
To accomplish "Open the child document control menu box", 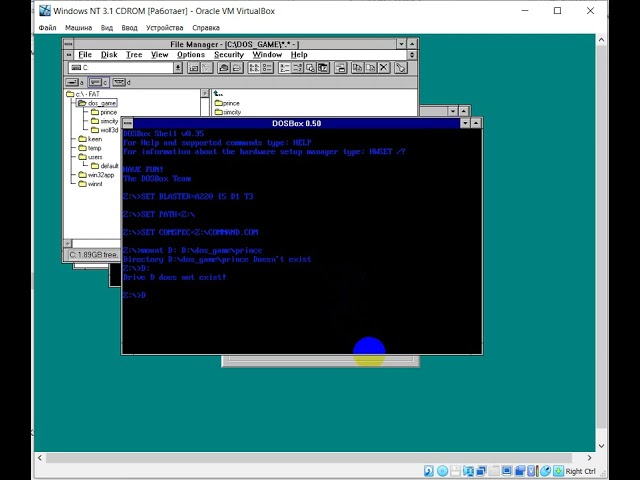I will pos(69,55).
